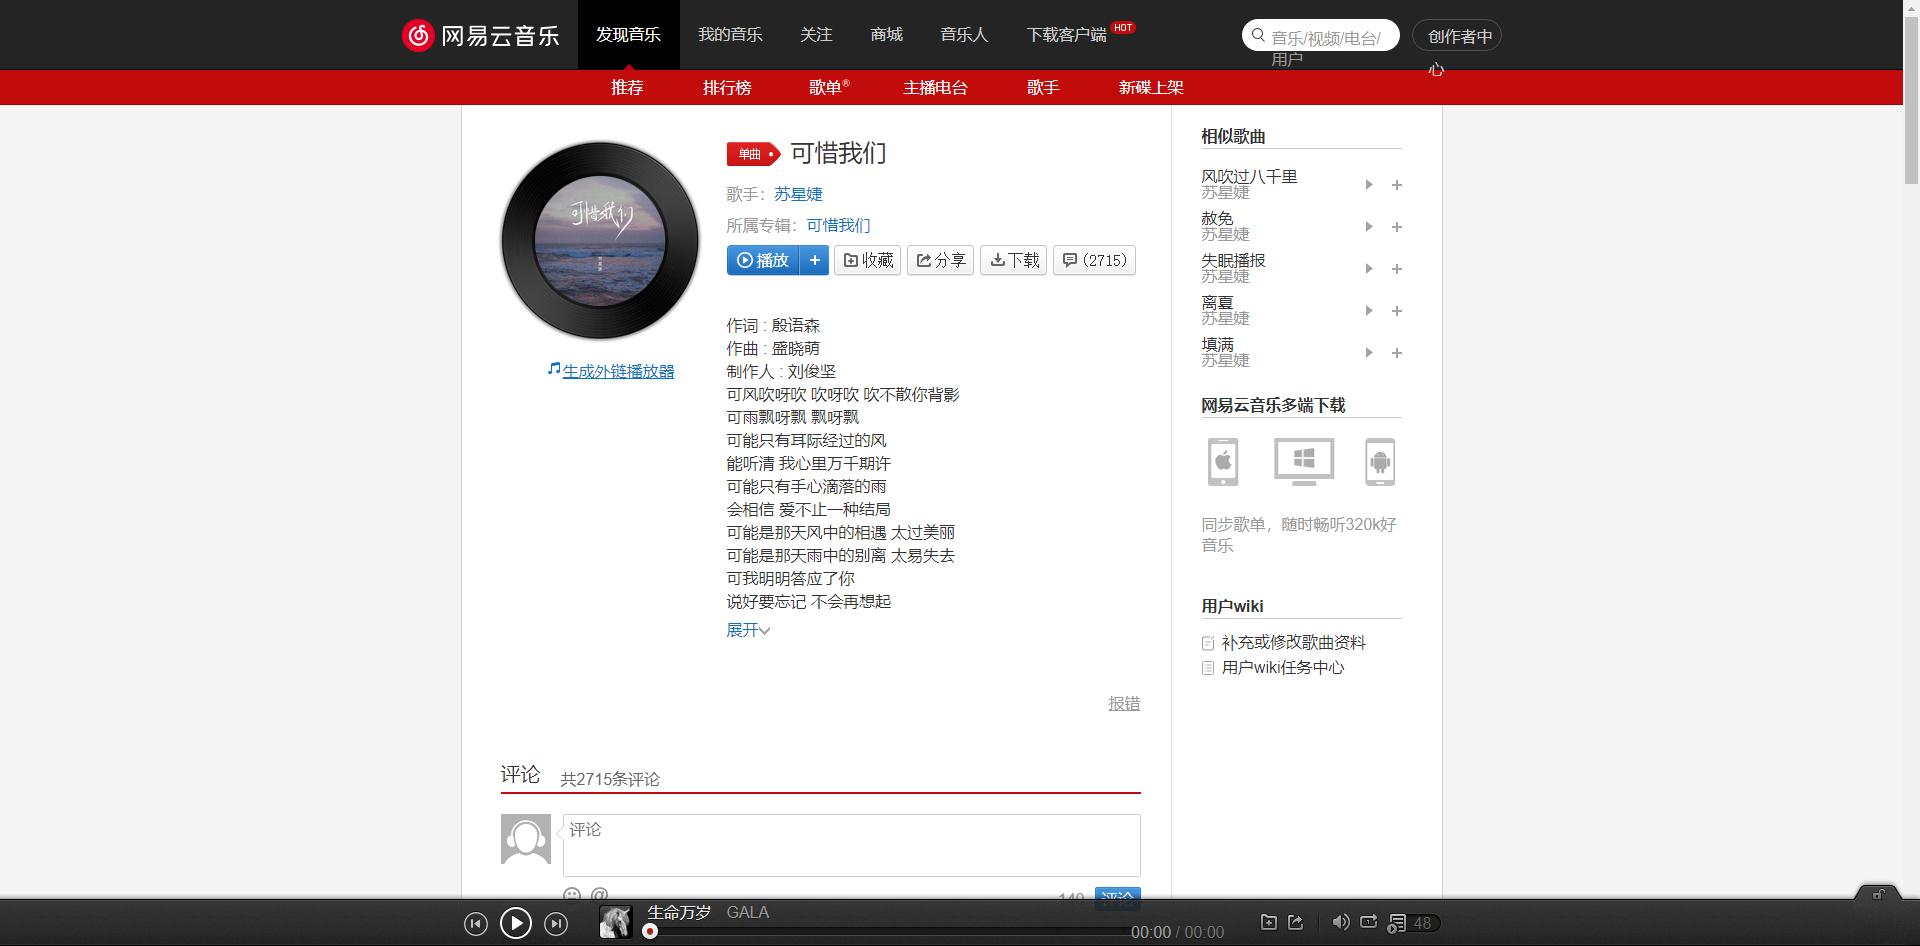Expand the full lyrics with 展开
The width and height of the screenshot is (1920, 946).
point(747,630)
